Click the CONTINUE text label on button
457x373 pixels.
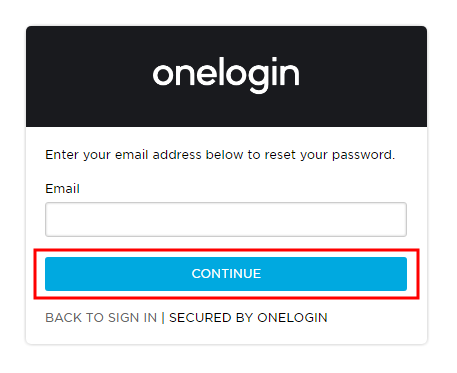226,274
